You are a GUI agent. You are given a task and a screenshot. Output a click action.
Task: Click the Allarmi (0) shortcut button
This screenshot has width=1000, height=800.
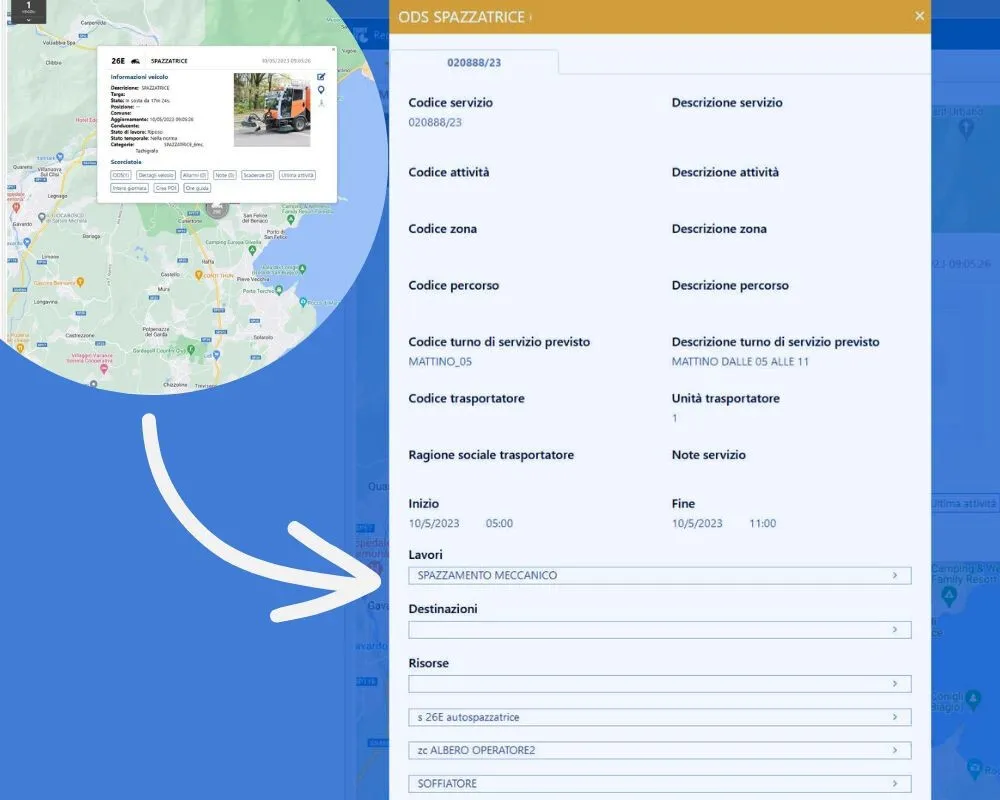click(194, 175)
